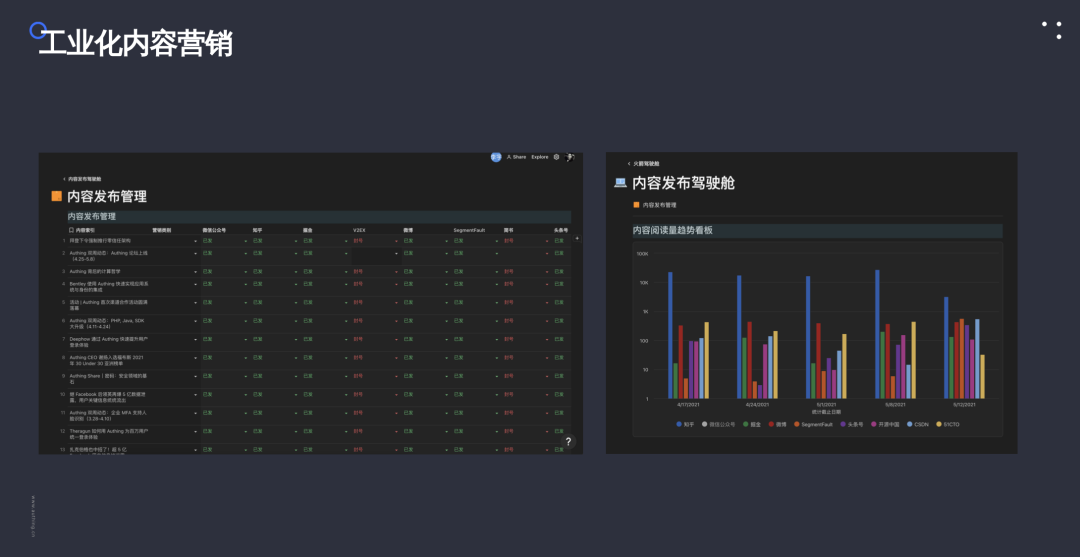Click the four-dot icon at slide corner
1080x557 pixels.
[1052, 30]
